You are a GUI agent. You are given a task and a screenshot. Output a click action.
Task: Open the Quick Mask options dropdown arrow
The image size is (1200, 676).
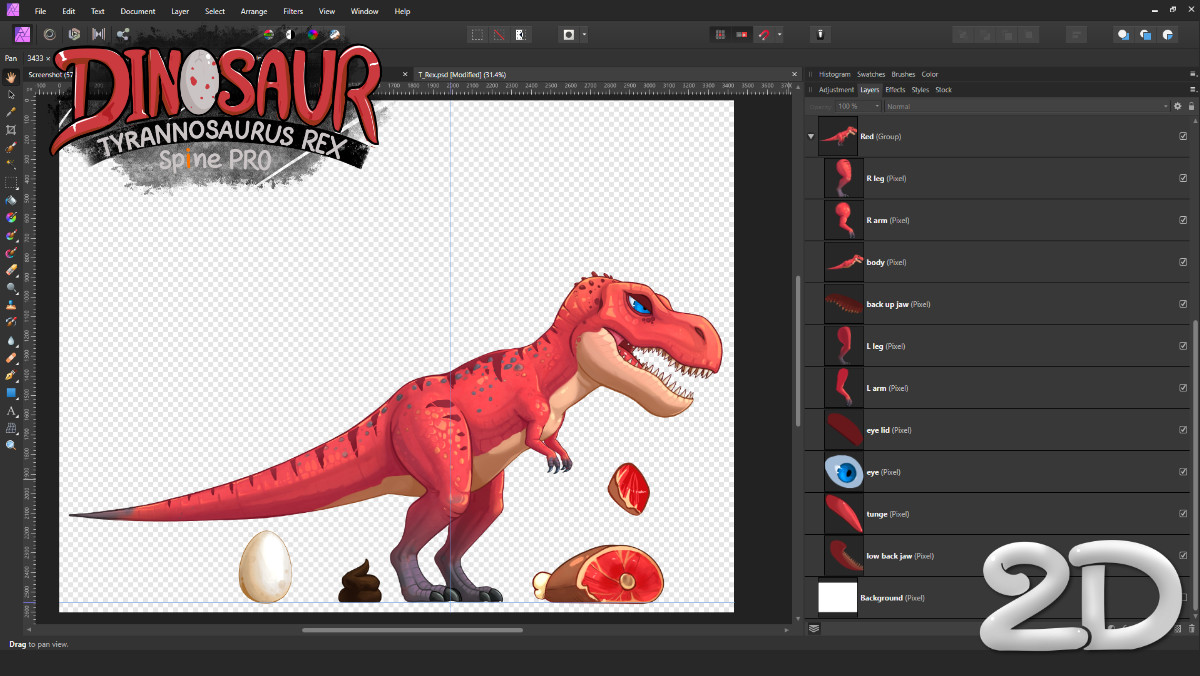584,34
